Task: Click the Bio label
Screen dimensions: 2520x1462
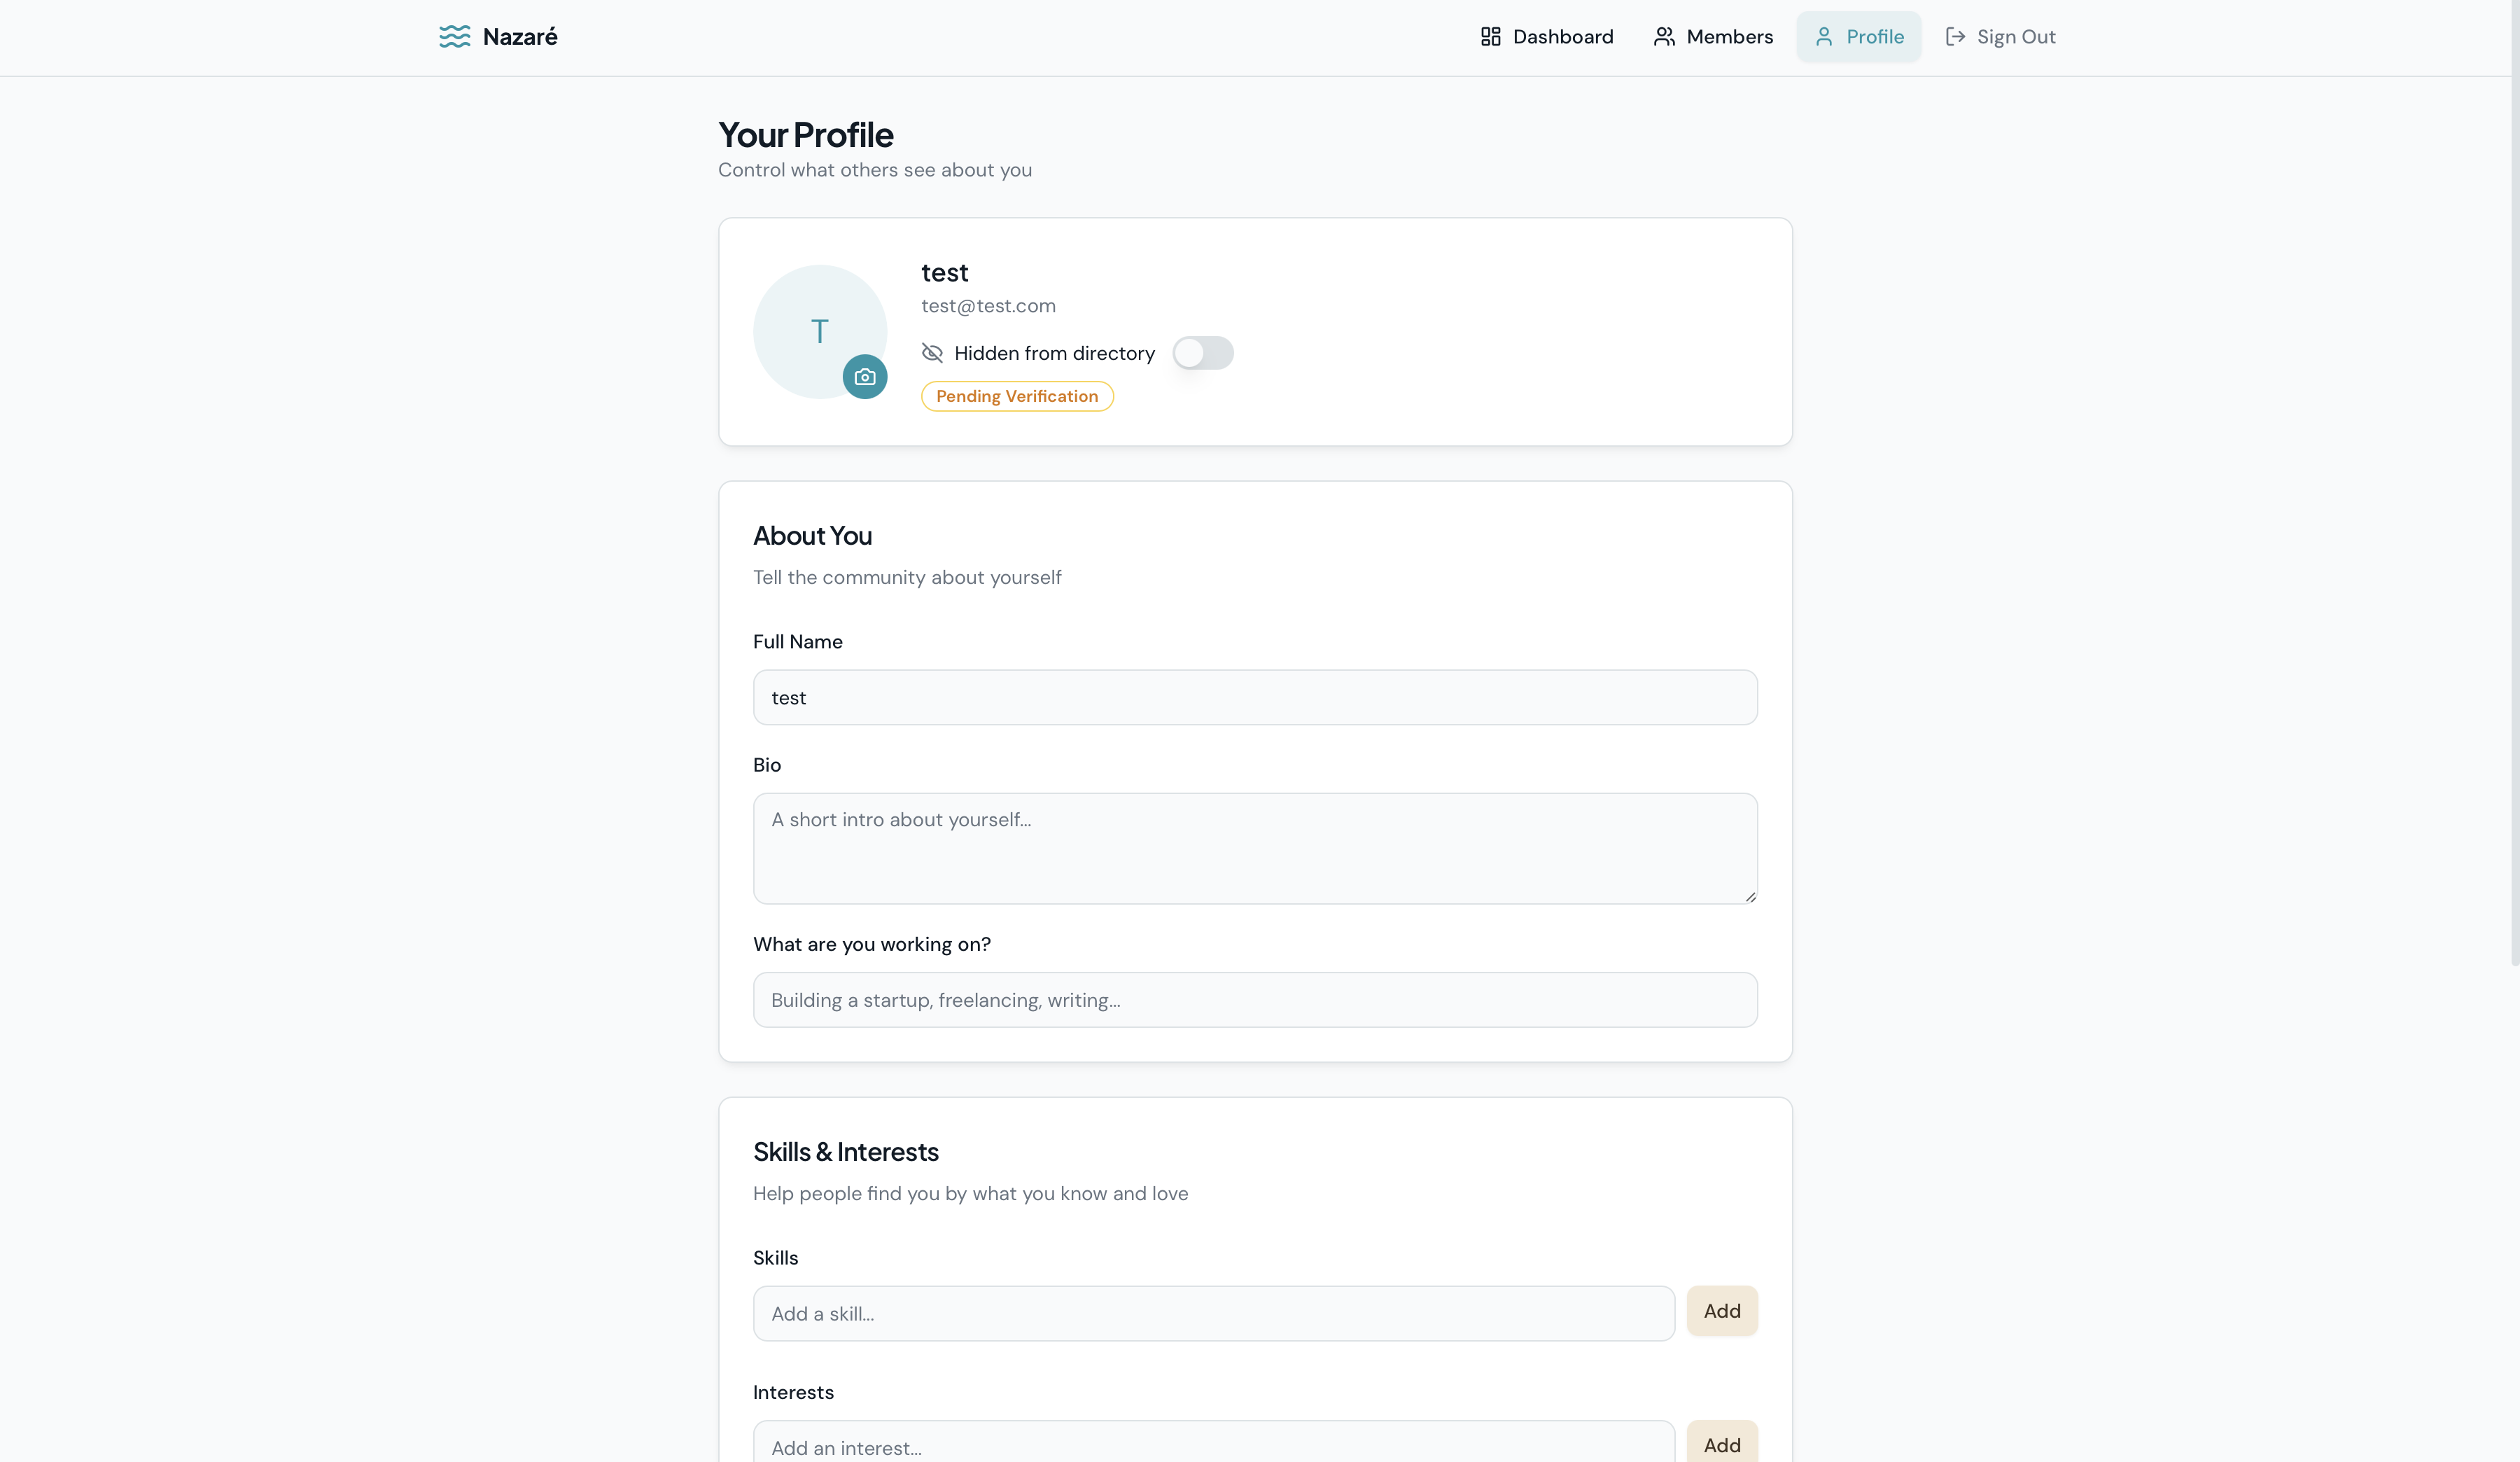Action: pos(767,765)
